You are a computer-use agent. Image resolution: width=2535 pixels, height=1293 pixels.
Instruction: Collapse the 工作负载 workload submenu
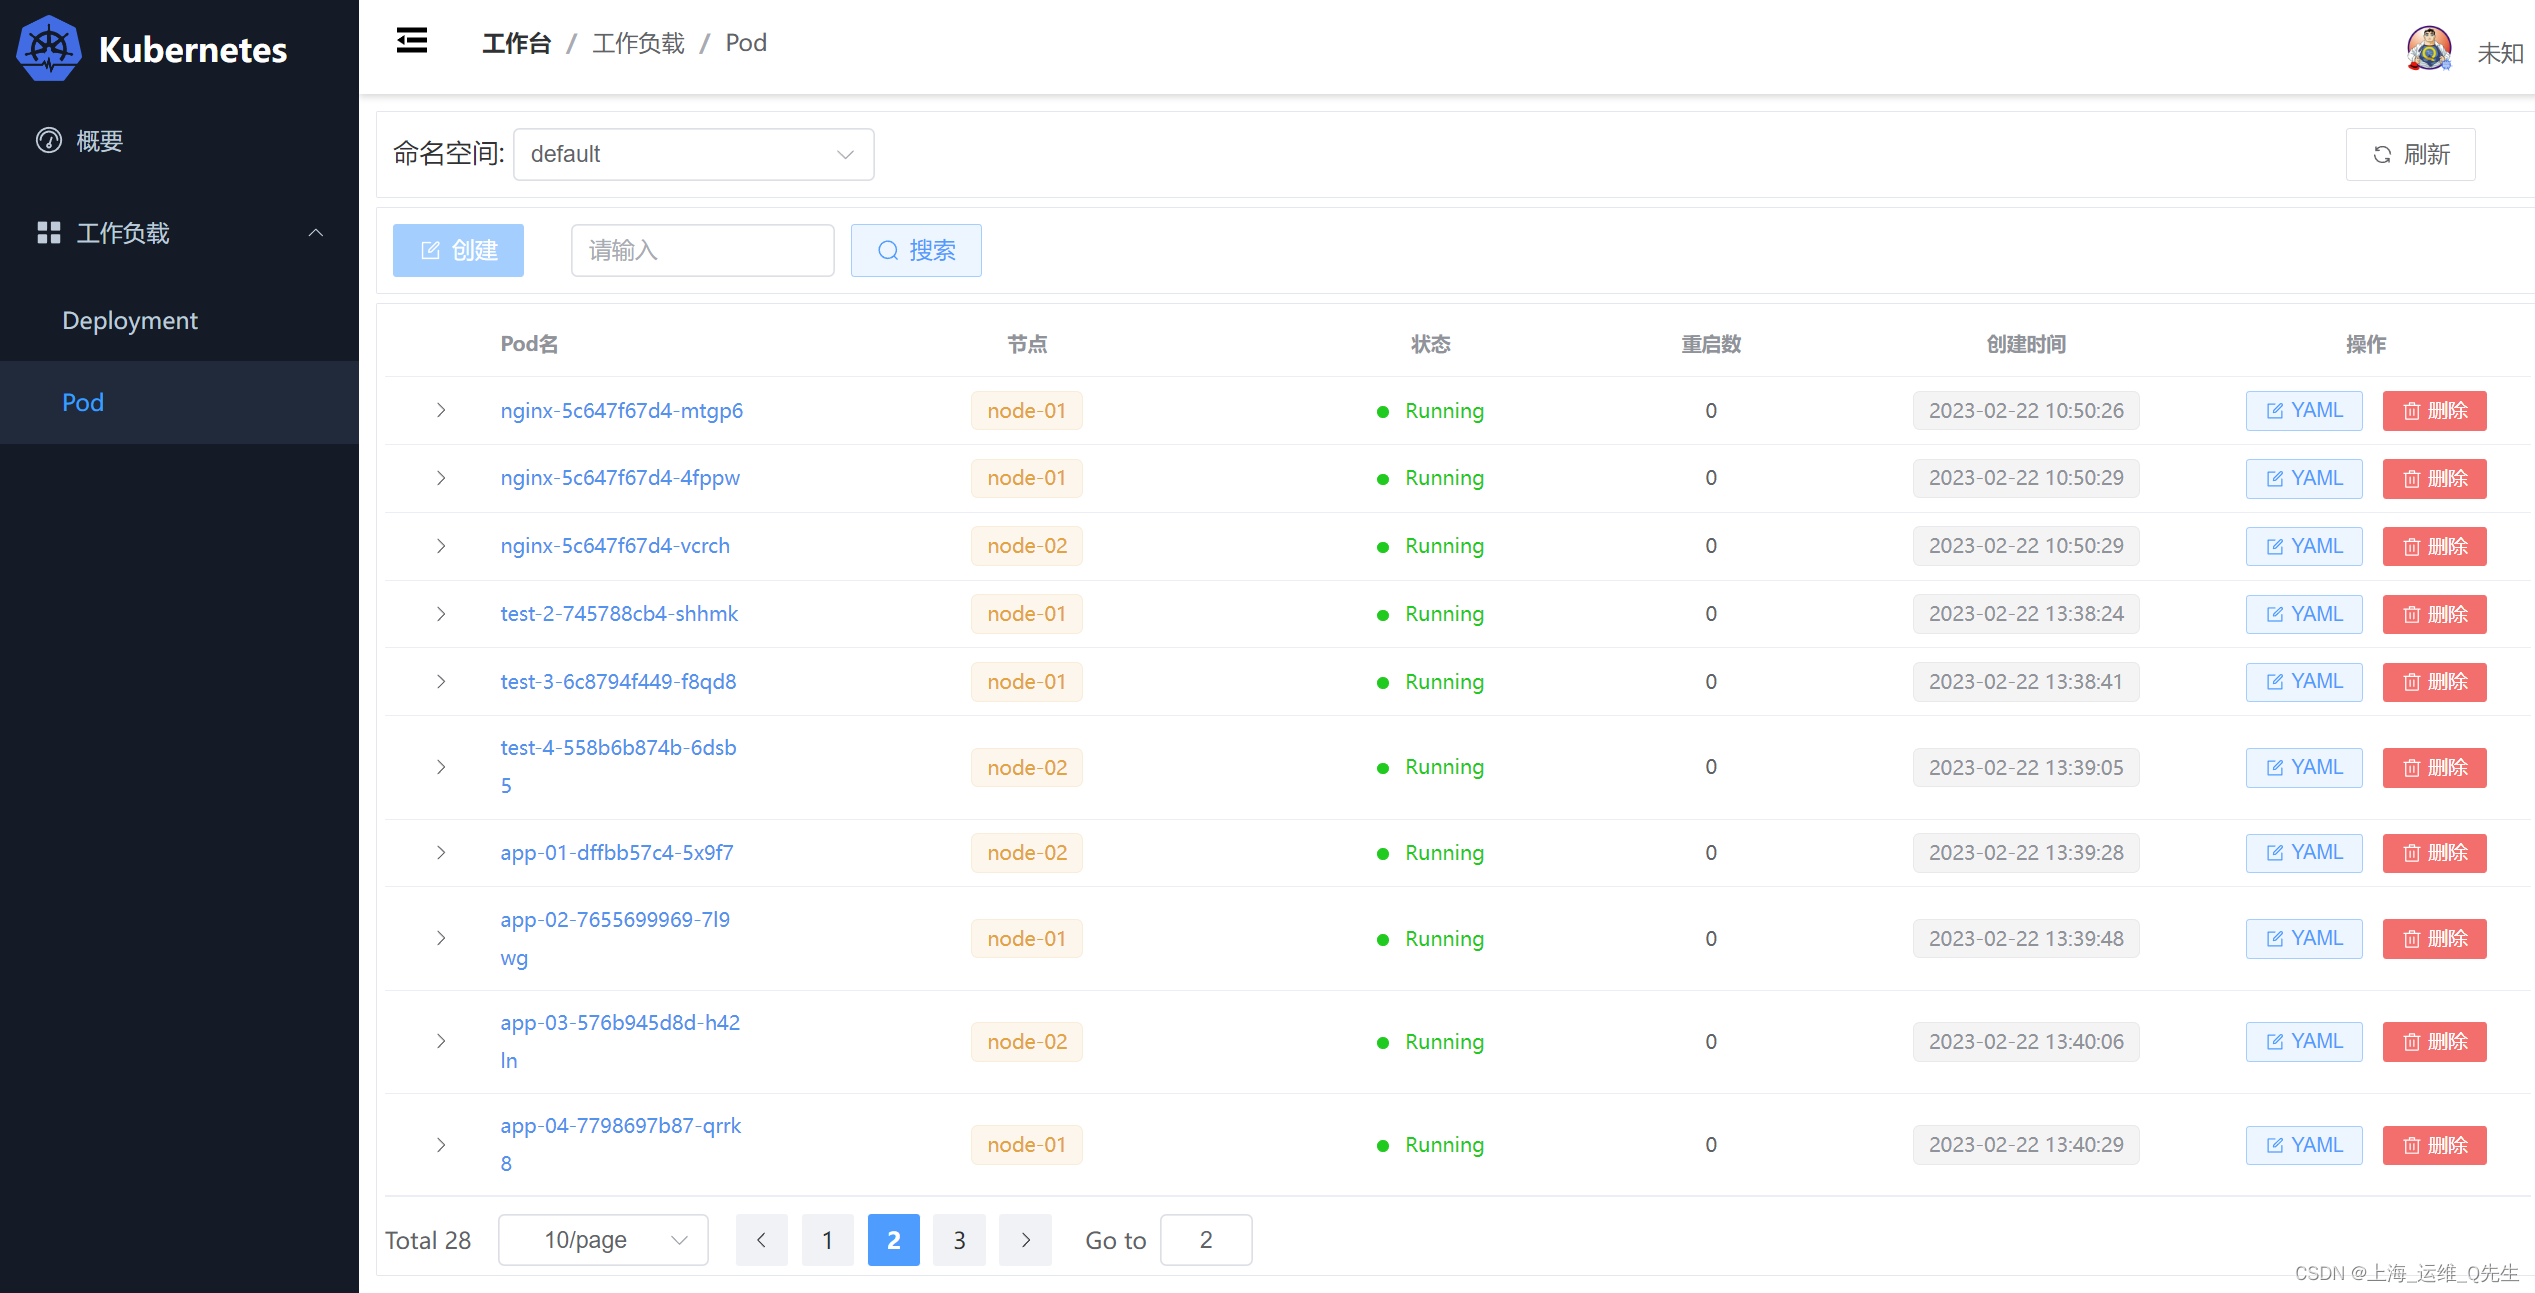tap(180, 233)
